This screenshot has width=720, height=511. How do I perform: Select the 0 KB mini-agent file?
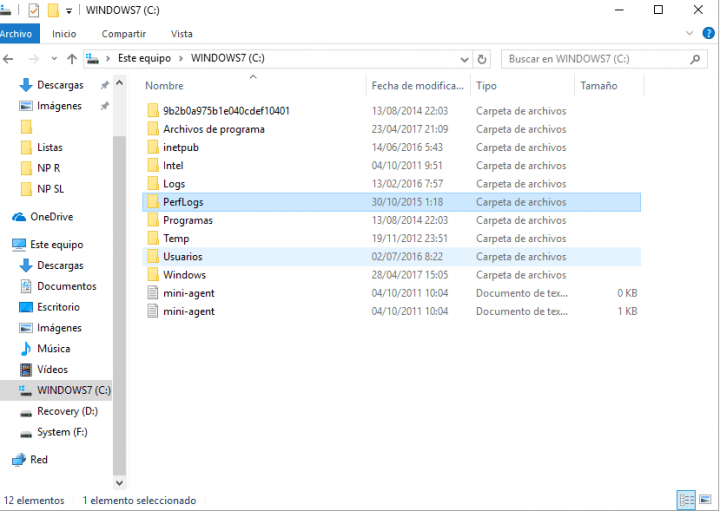pyautogui.click(x=392, y=293)
